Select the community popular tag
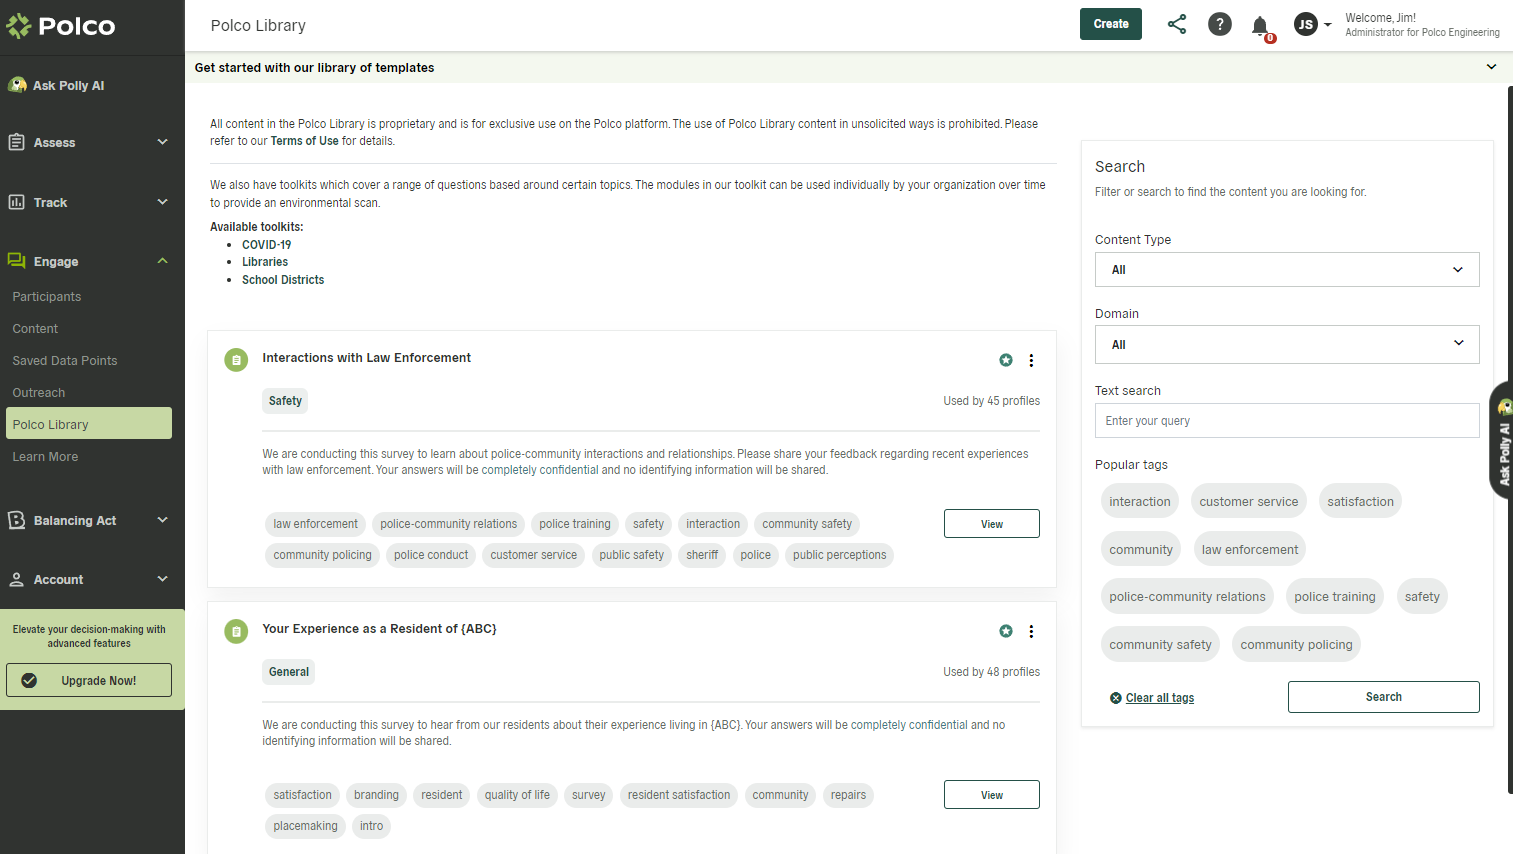 click(1141, 550)
